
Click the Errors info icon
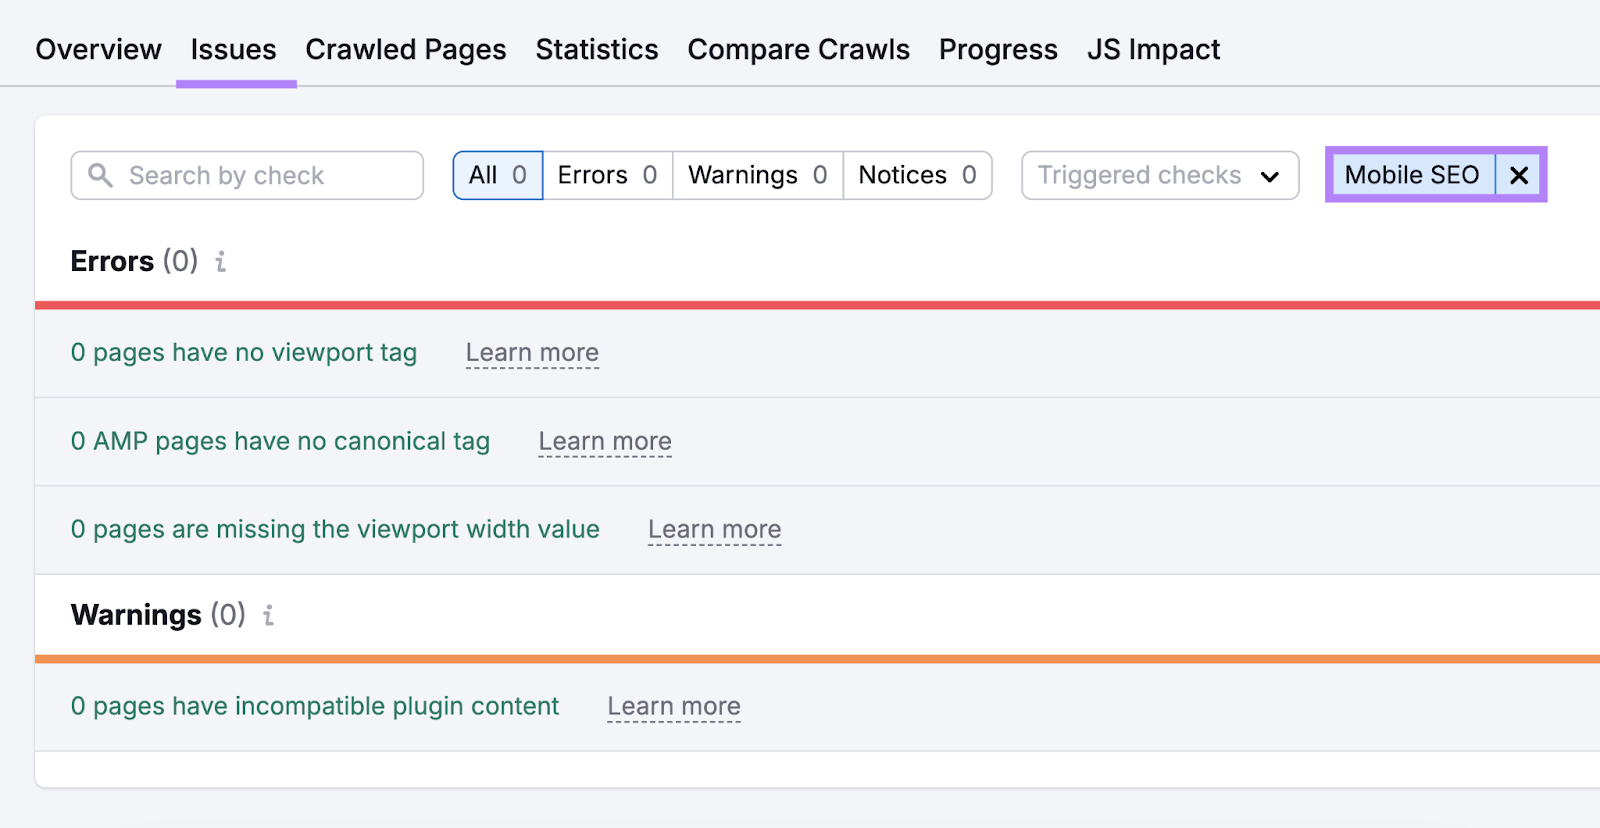click(221, 262)
